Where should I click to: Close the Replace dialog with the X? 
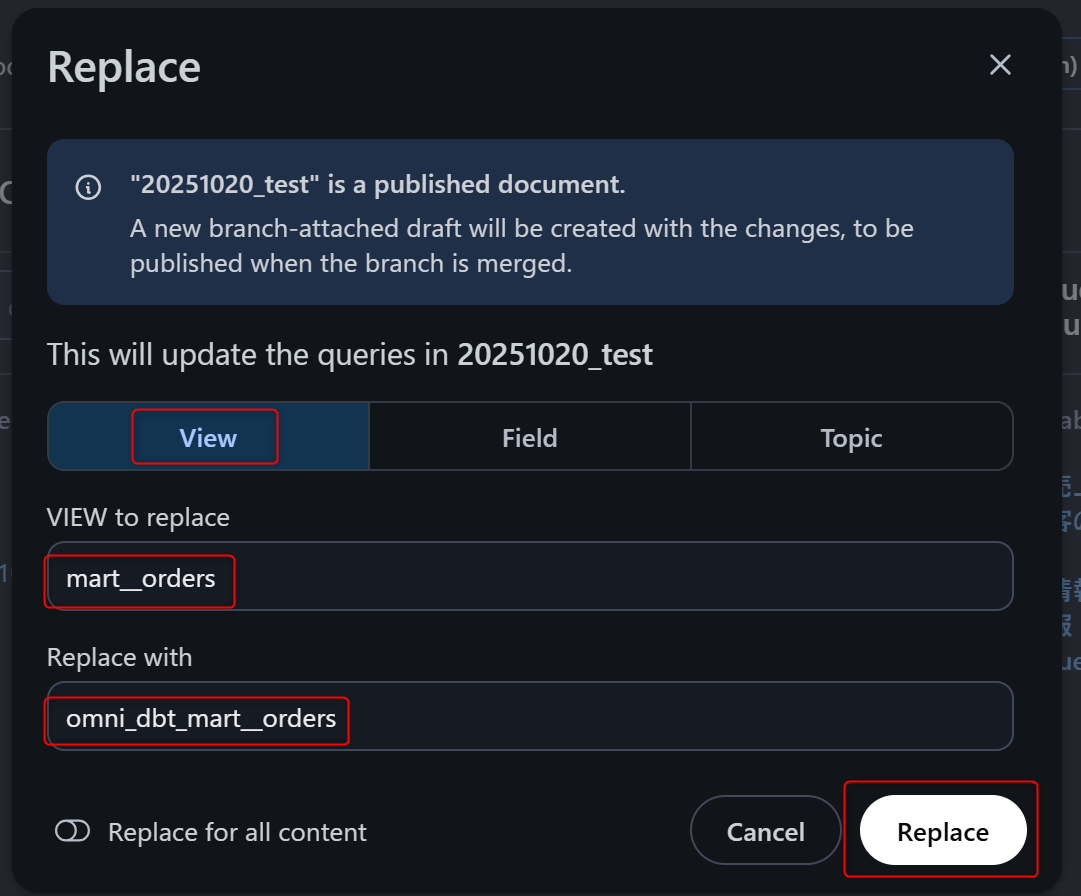click(x=1000, y=66)
